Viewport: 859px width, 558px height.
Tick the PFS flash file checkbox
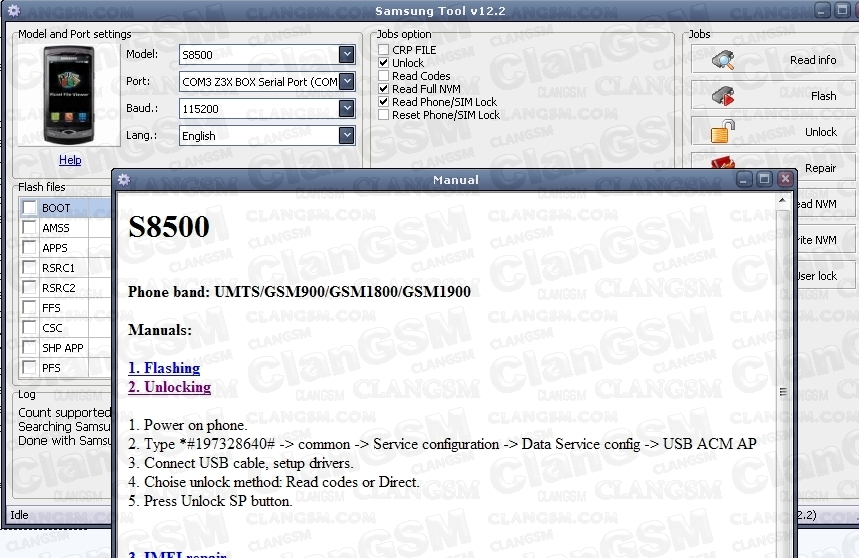coord(29,367)
